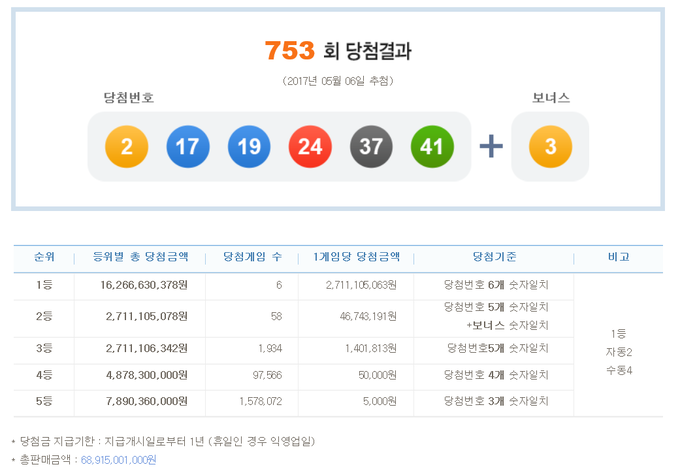This screenshot has width=680, height=471.
Task: Click the yellow winning ball number 2
Action: point(127,147)
